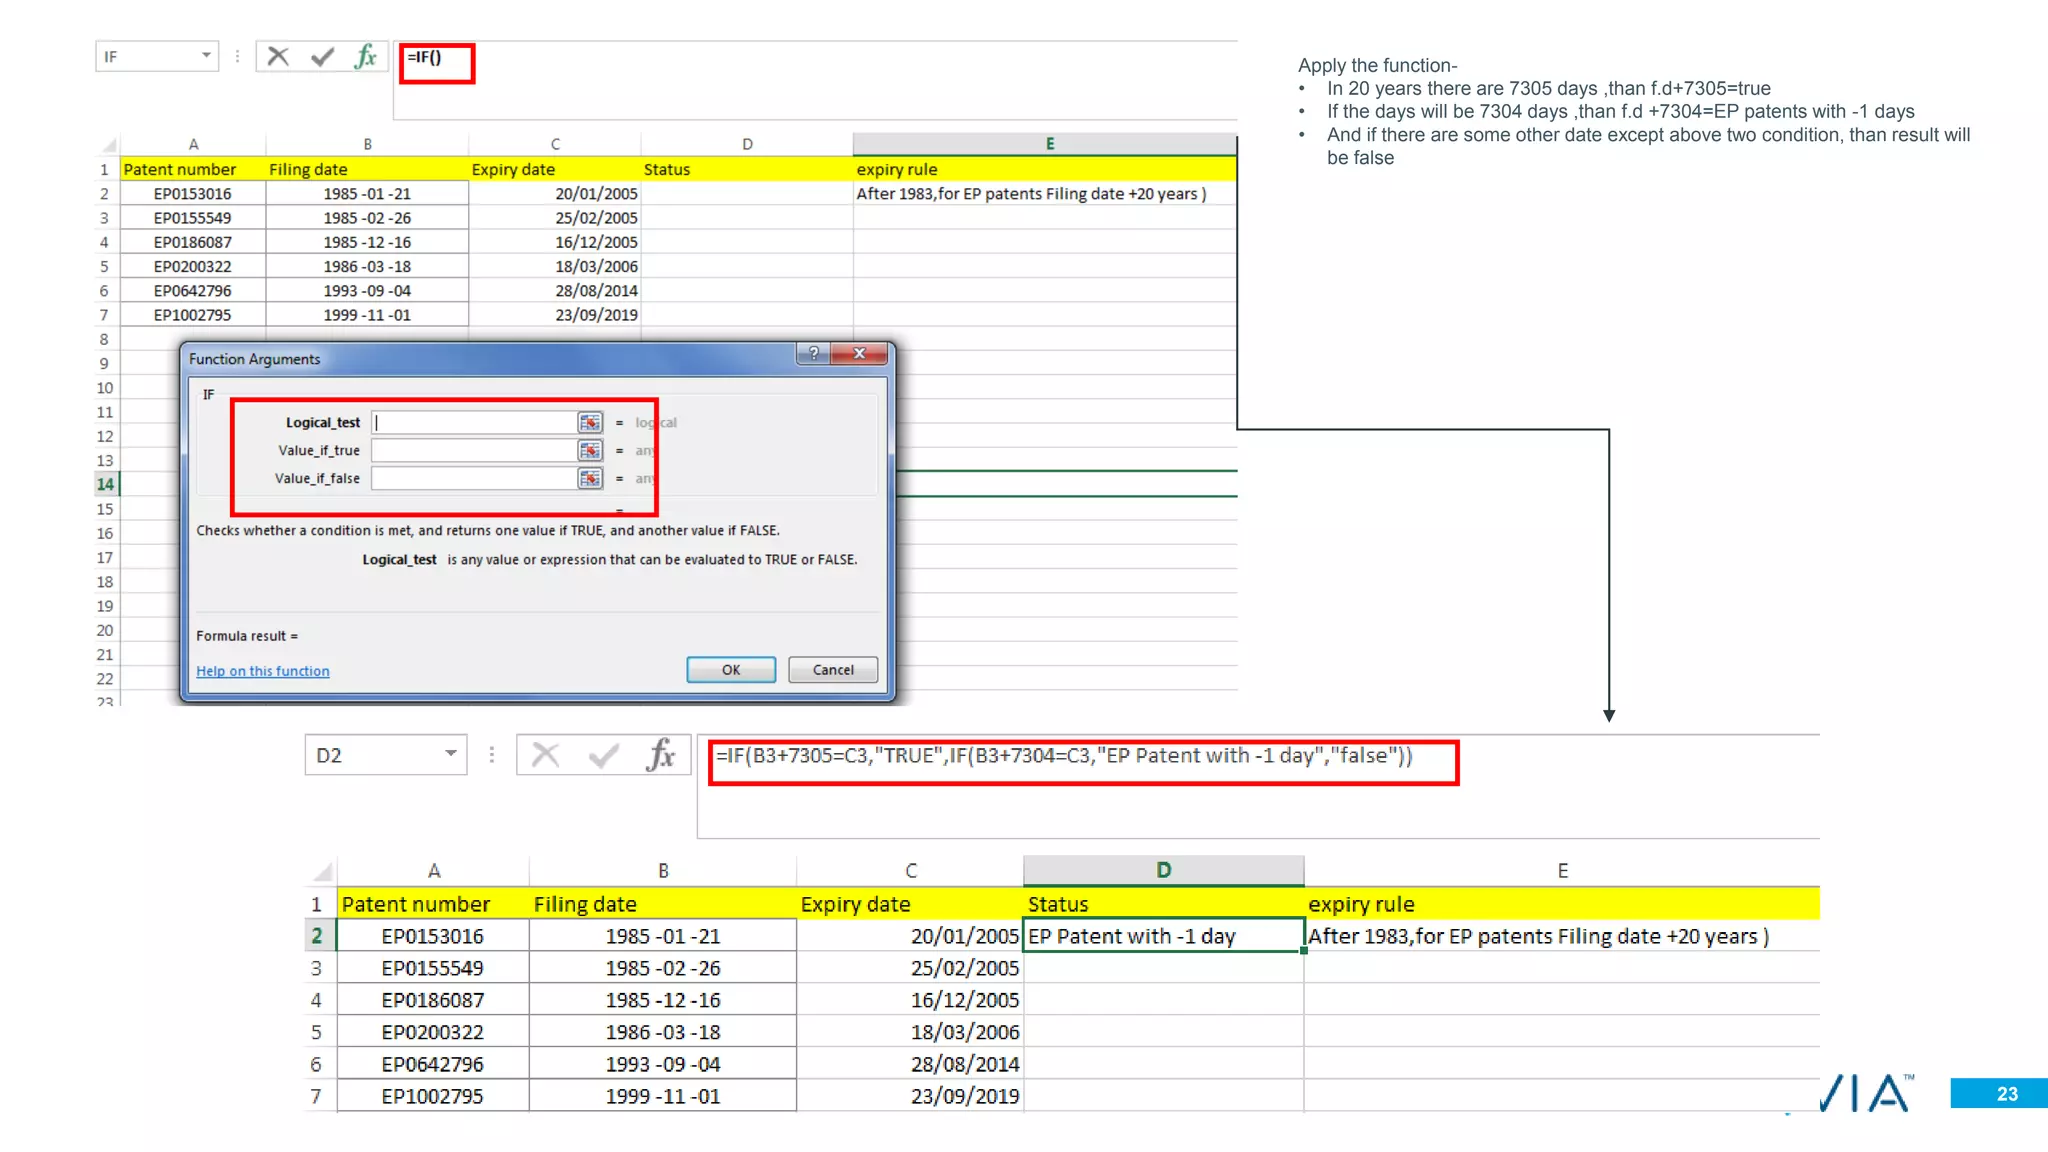The width and height of the screenshot is (2048, 1152).
Task: Click top sheet expiry date 18/03/2006
Action: (x=555, y=267)
